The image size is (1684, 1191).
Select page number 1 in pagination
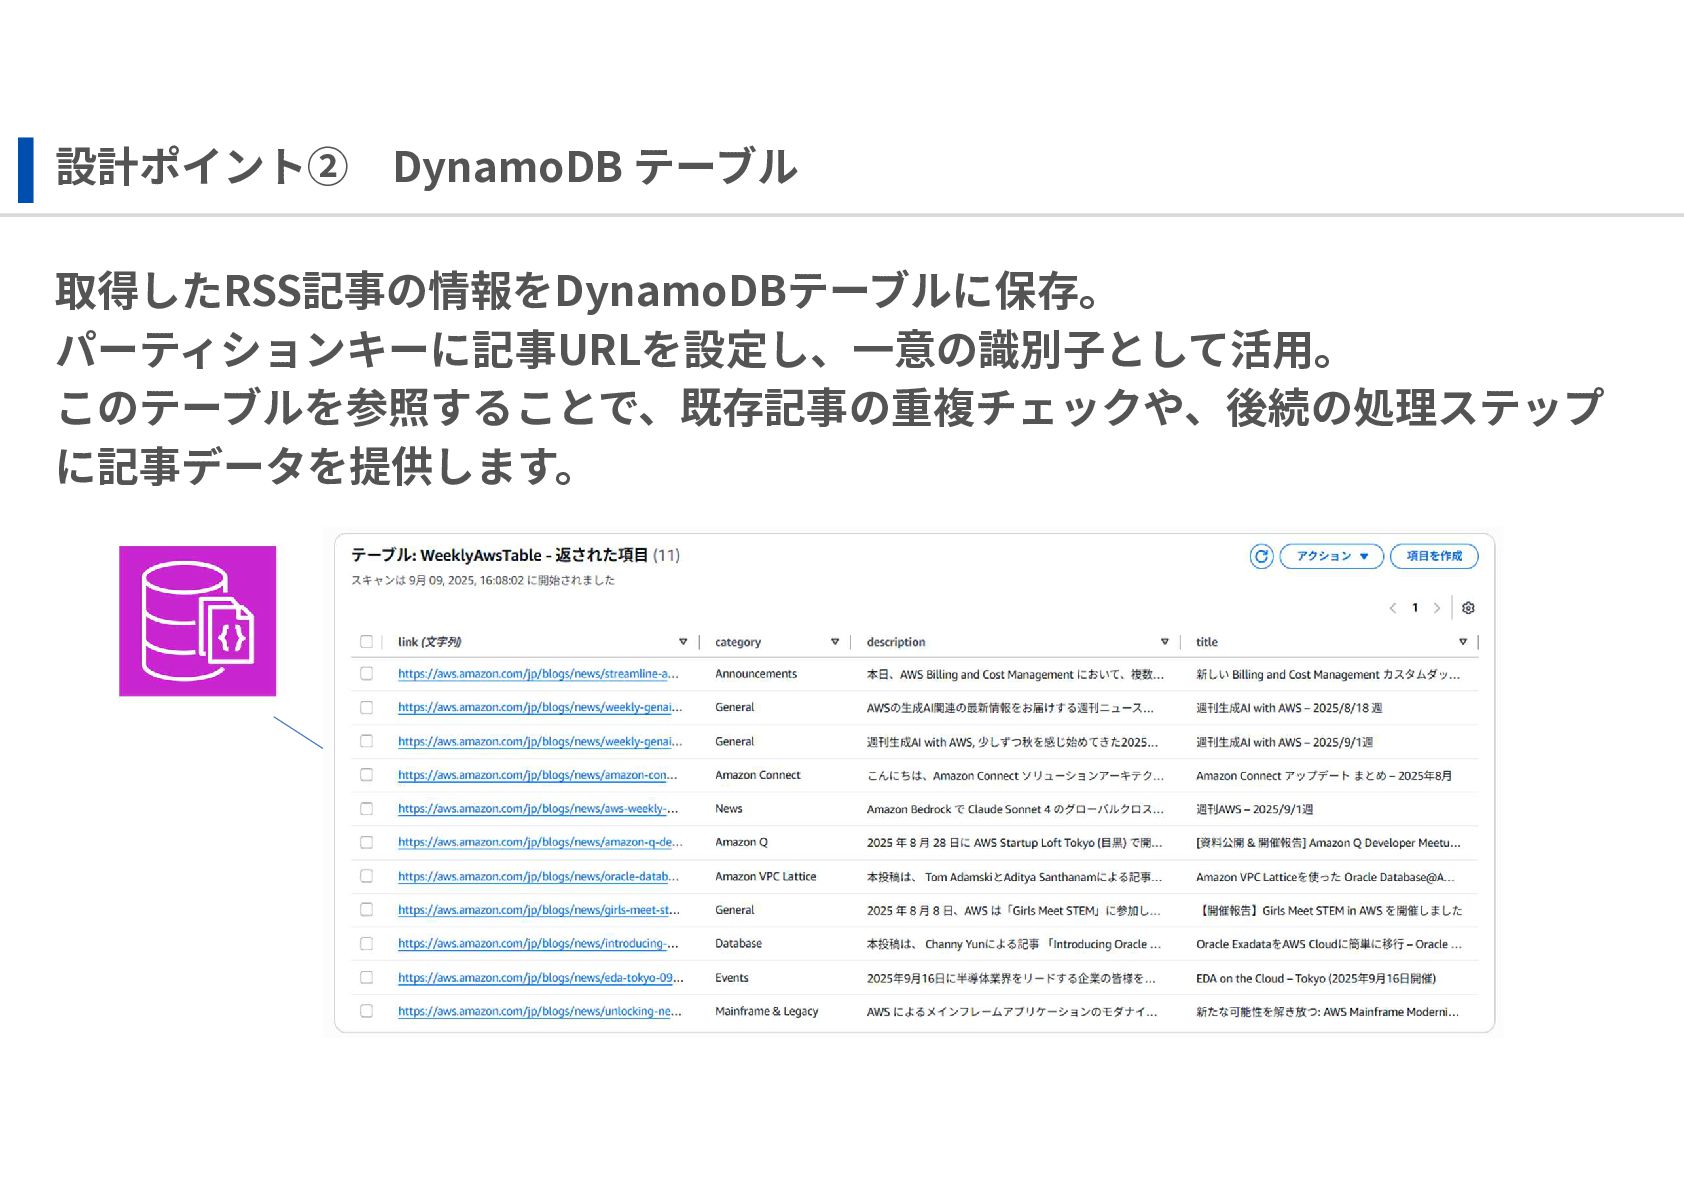tap(1415, 608)
